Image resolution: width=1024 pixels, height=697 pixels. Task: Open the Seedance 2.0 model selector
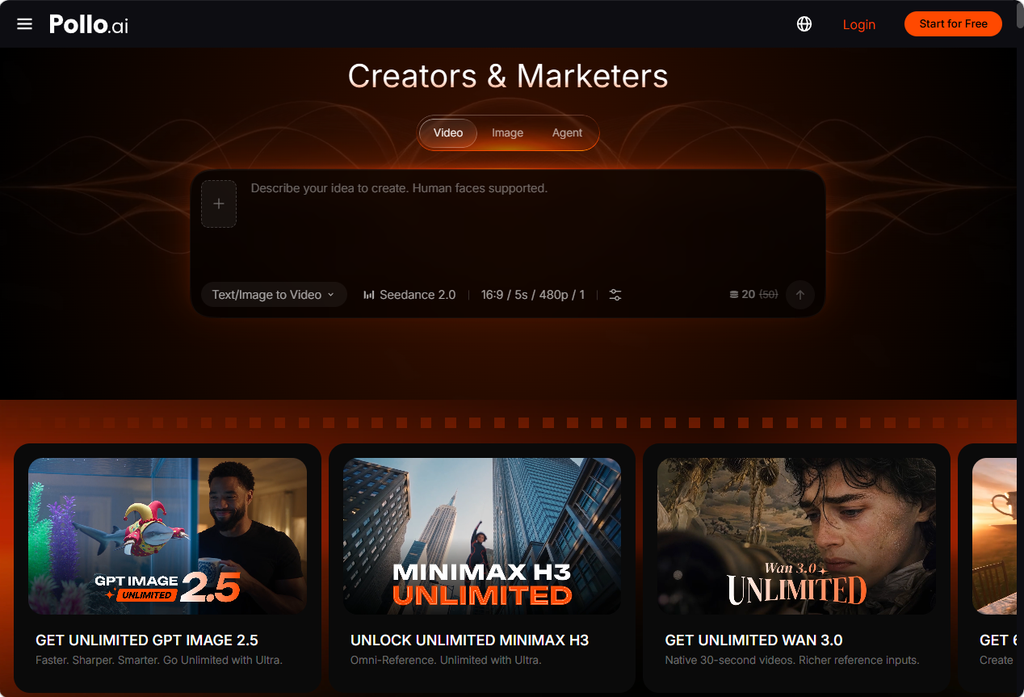[x=409, y=295]
